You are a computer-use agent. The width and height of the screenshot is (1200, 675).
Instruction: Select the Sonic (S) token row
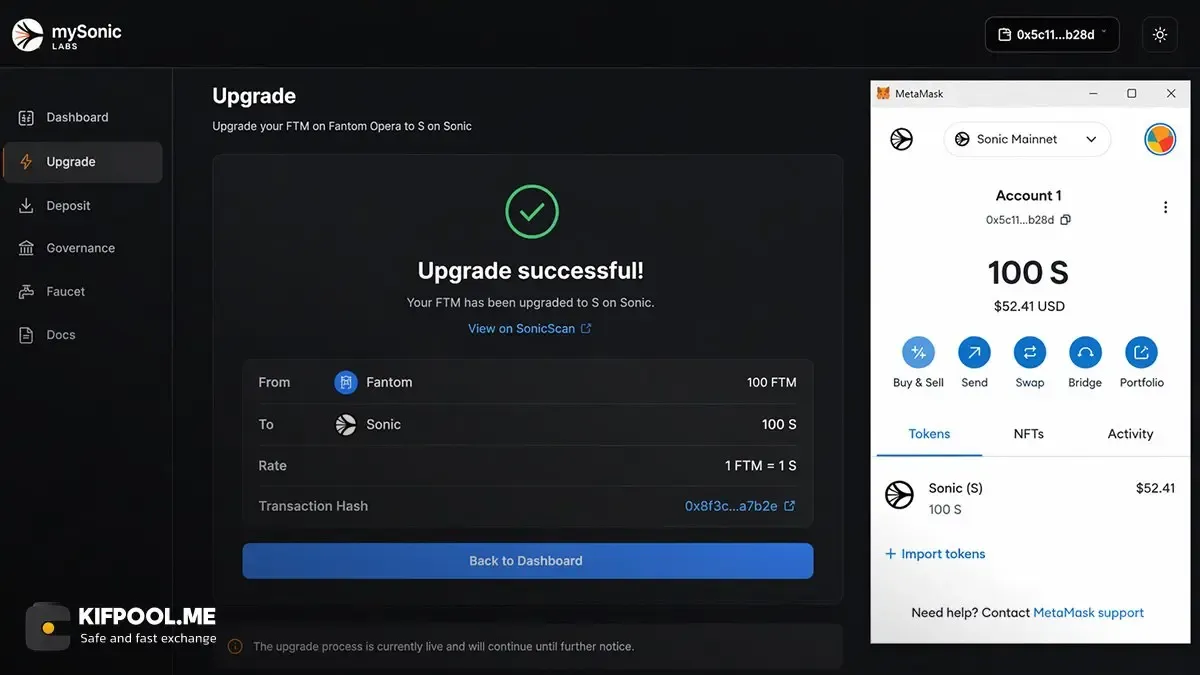pyautogui.click(x=1029, y=498)
